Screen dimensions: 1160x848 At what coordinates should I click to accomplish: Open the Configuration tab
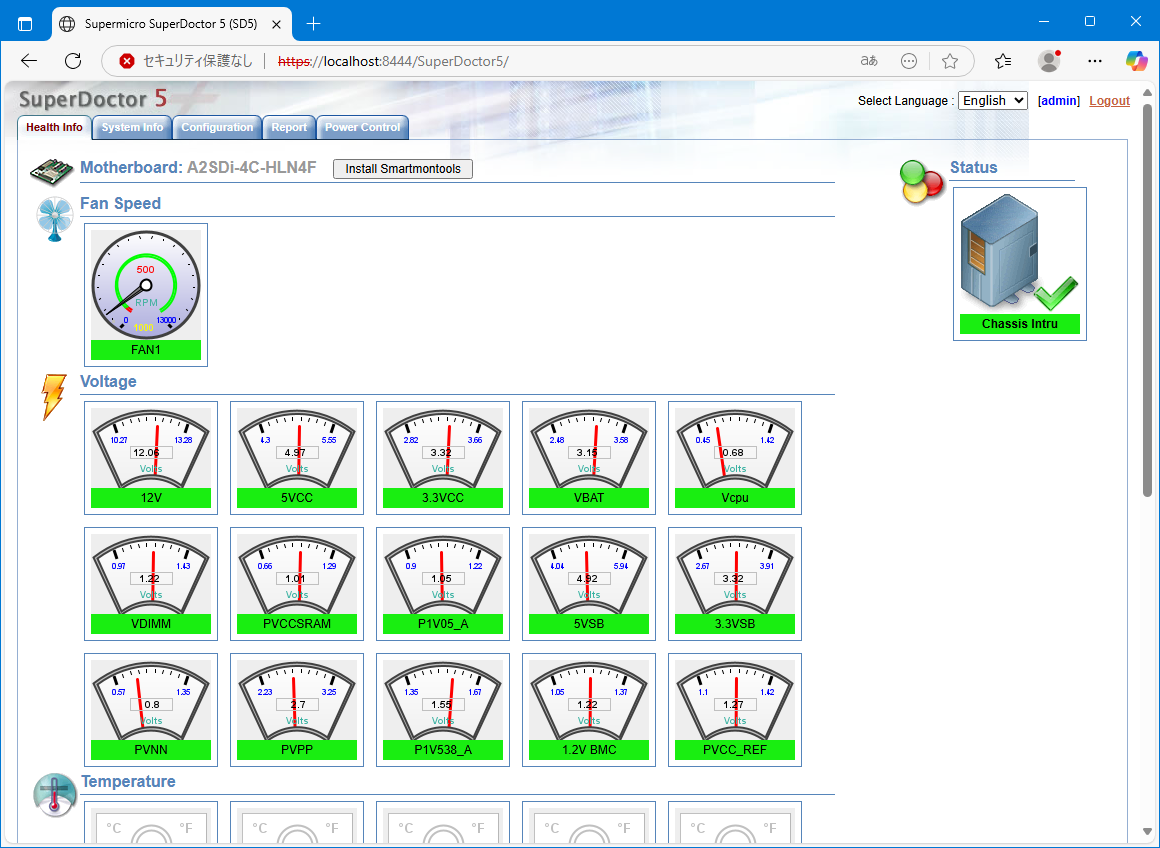pyautogui.click(x=217, y=128)
